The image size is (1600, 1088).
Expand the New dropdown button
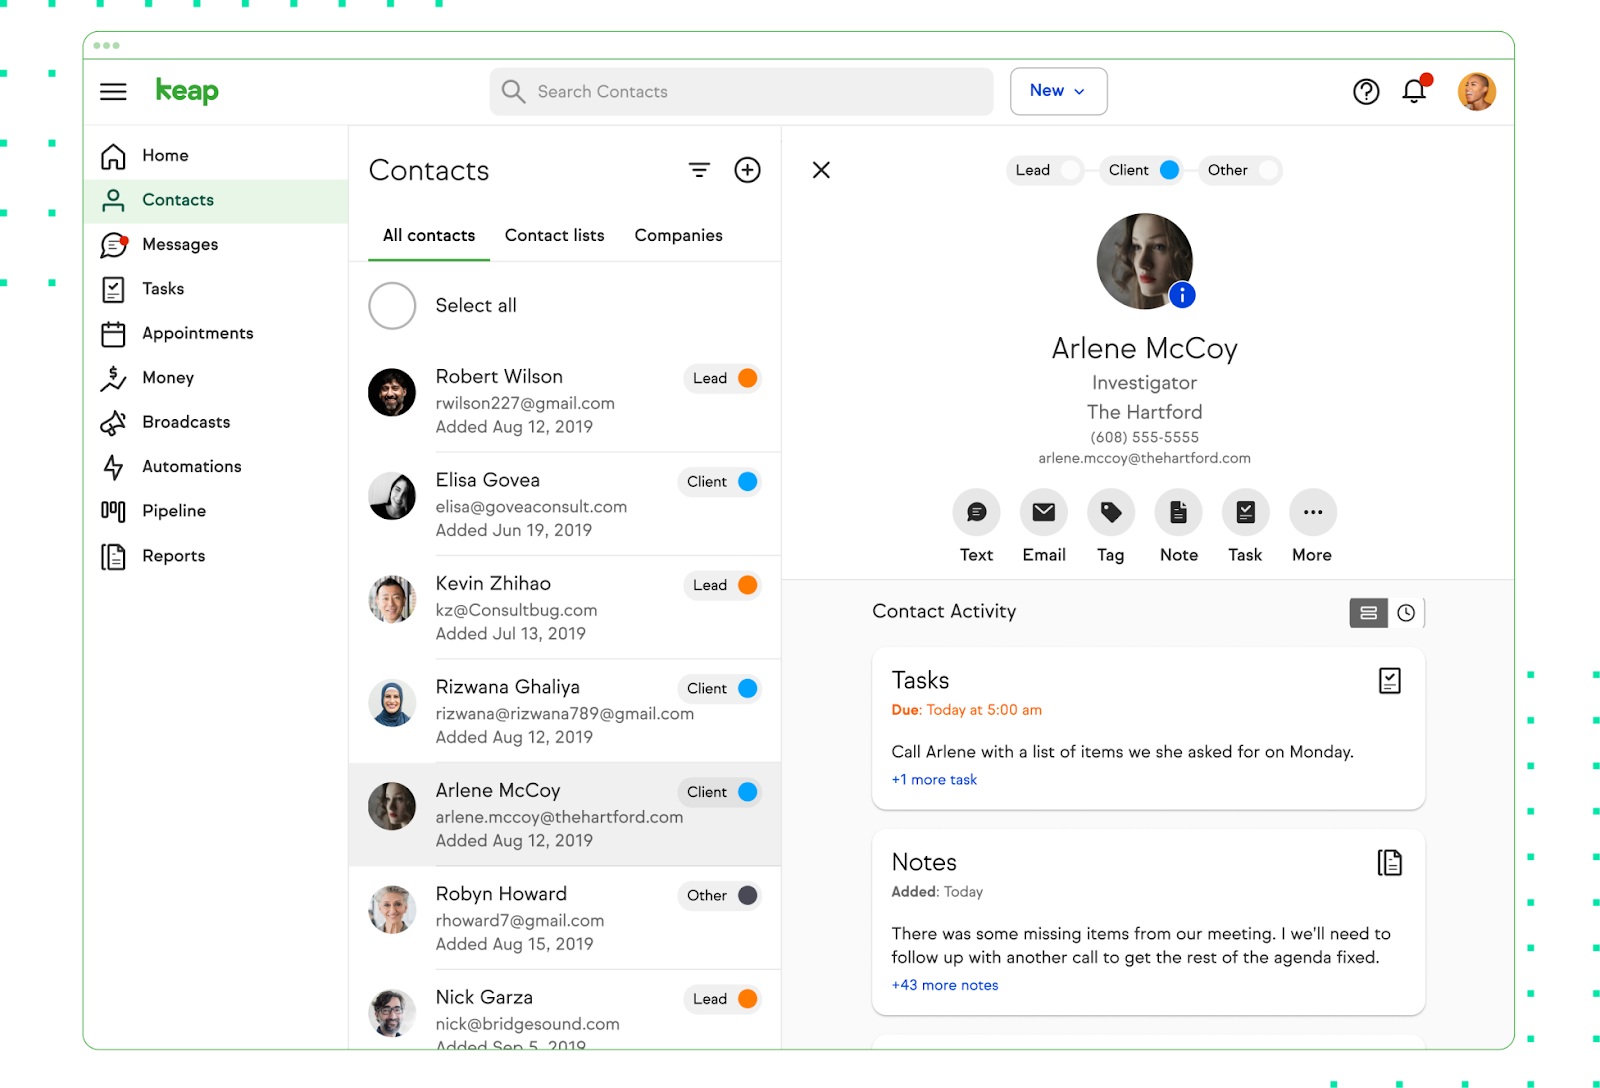click(x=1058, y=91)
